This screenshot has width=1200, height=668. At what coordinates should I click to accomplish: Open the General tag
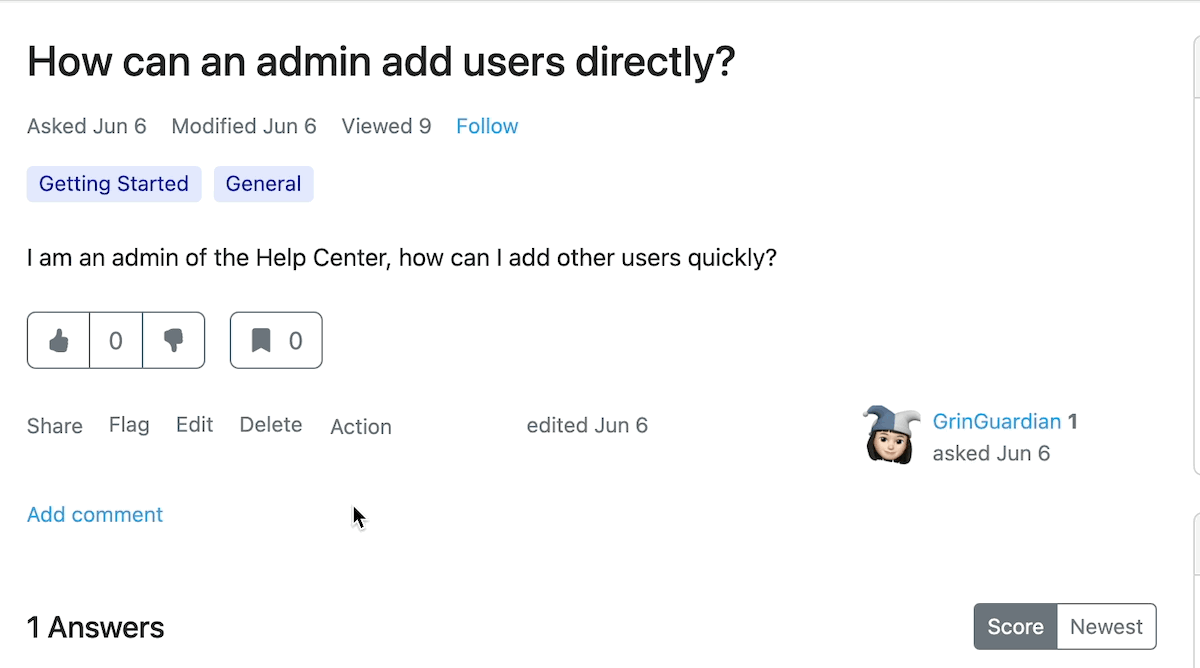[x=263, y=184]
